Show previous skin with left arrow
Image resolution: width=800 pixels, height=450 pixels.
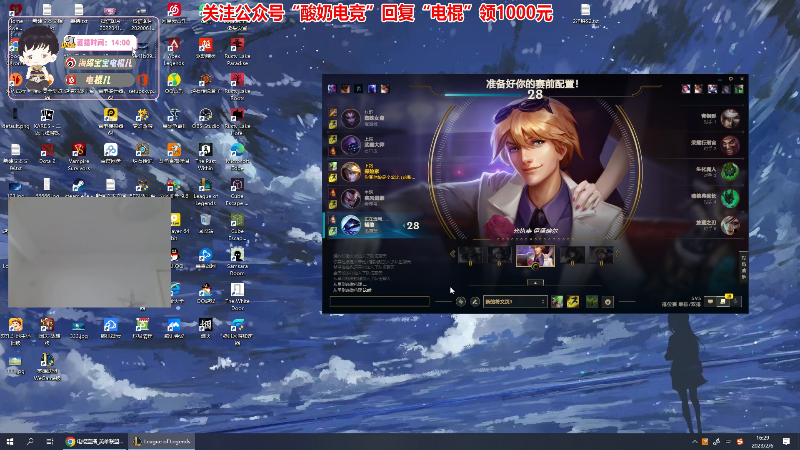coord(453,254)
